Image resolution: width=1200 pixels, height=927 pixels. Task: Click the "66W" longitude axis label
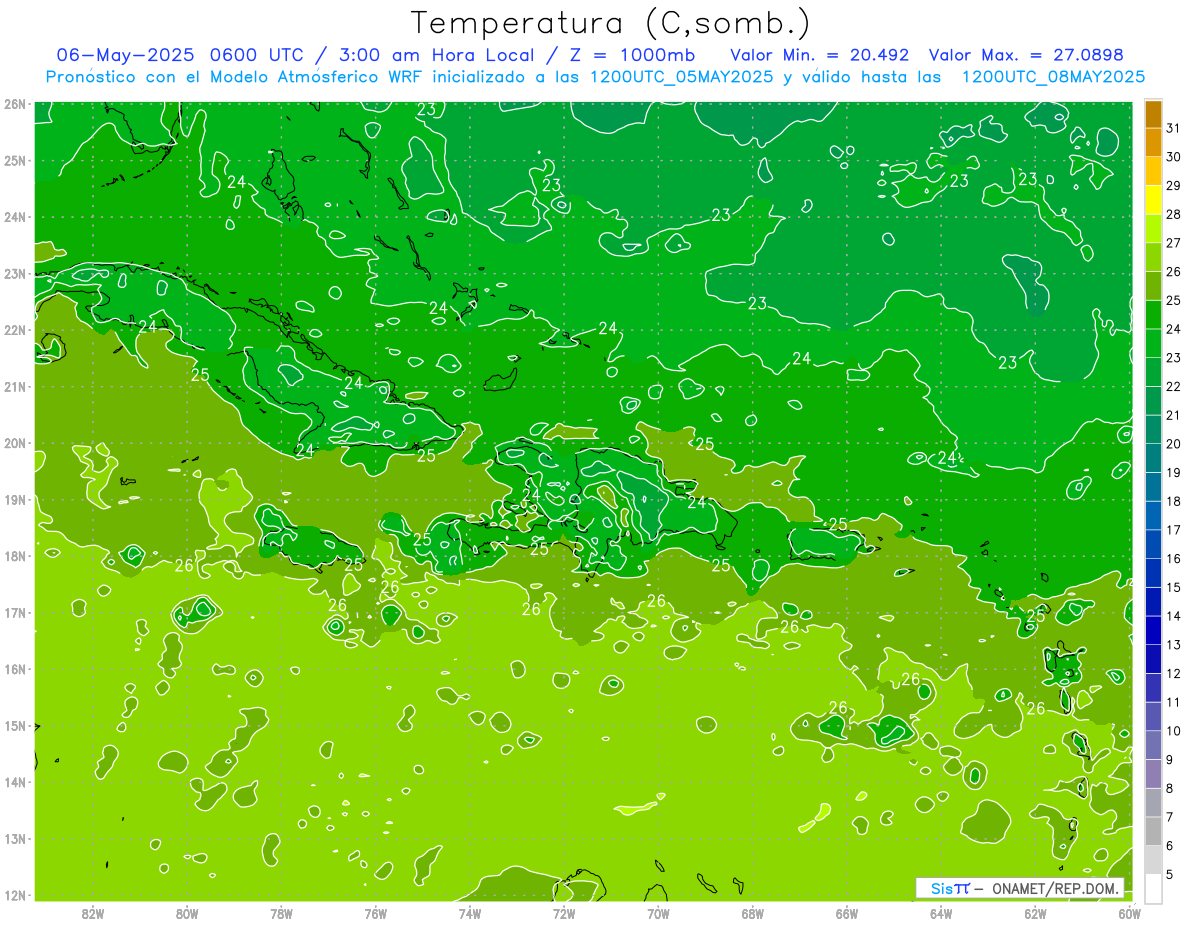pos(847,913)
